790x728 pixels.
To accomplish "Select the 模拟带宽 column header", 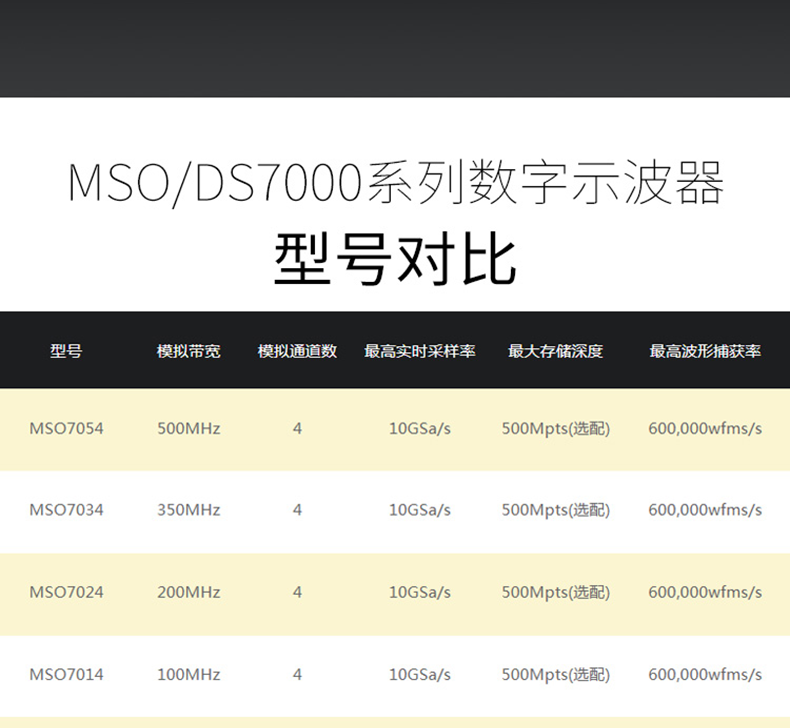I will pos(188,351).
